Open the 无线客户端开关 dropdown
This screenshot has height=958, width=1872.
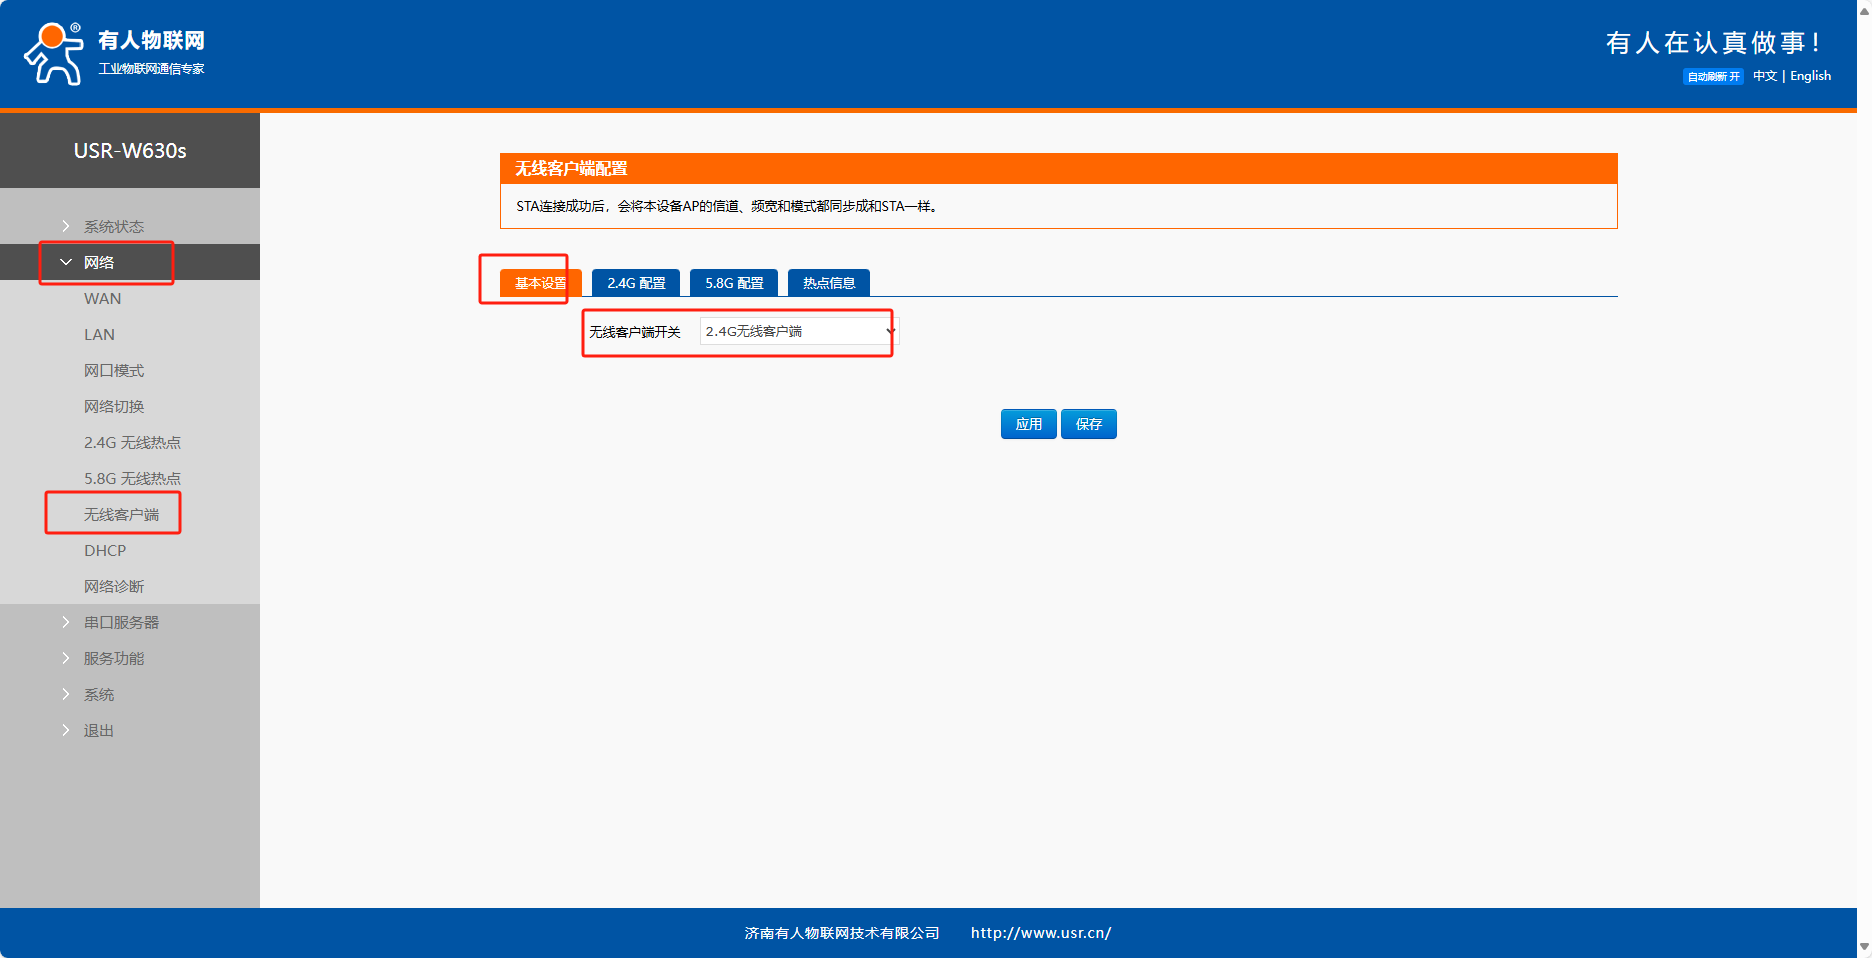point(799,331)
